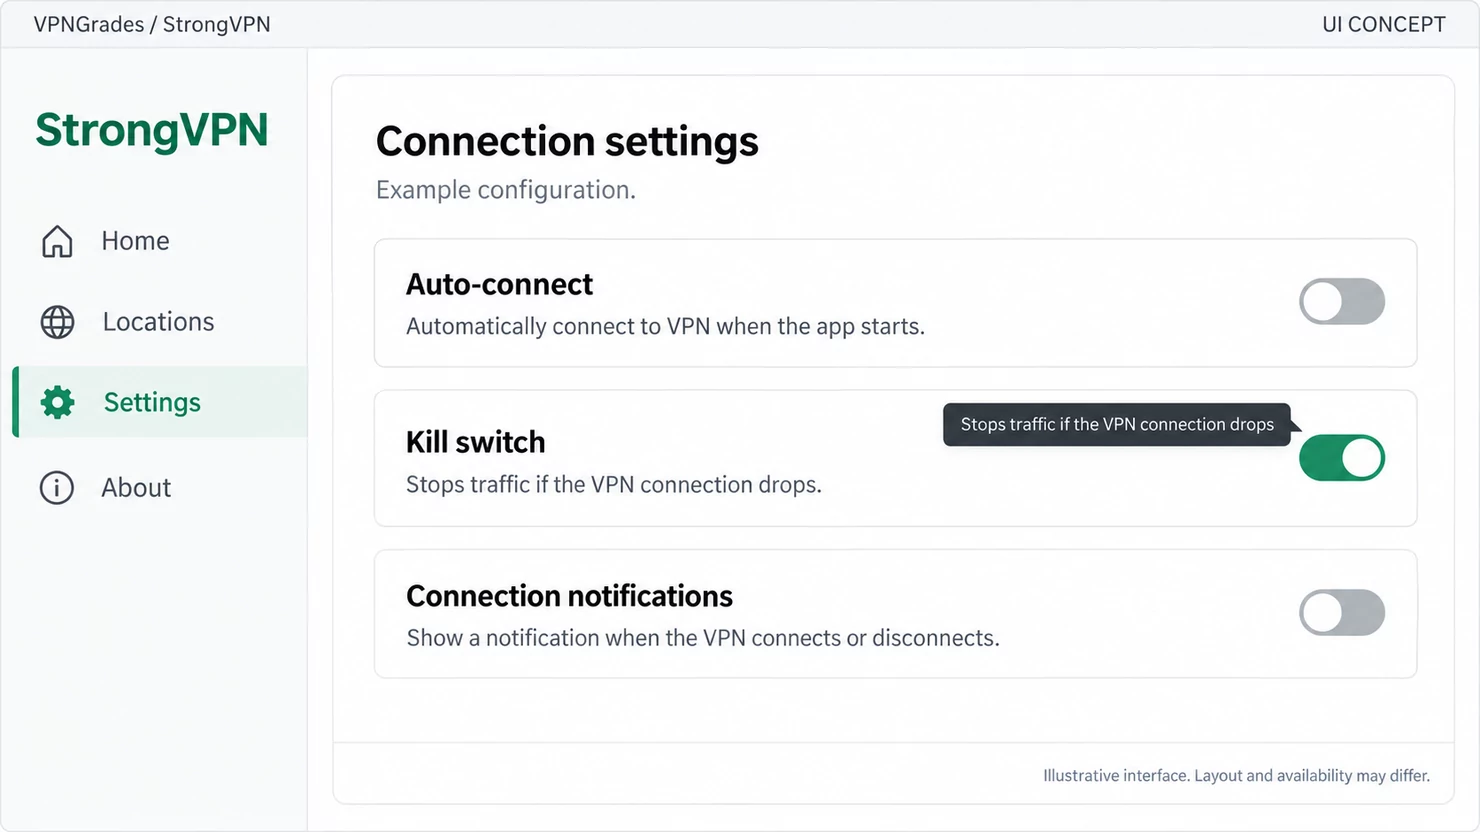The height and width of the screenshot is (832, 1480).
Task: Click the 'Illustrative interface' footer note
Action: coord(1236,775)
